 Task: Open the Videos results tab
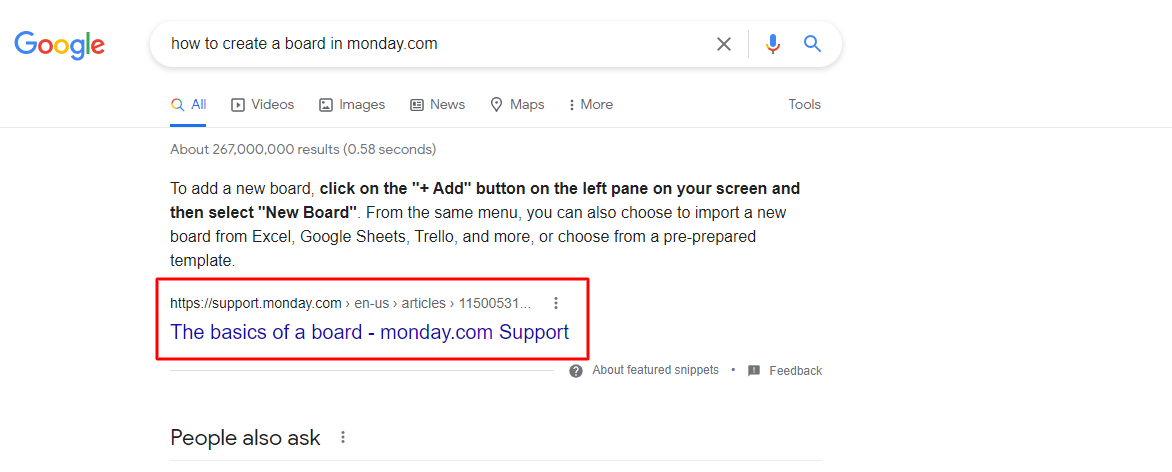point(263,104)
